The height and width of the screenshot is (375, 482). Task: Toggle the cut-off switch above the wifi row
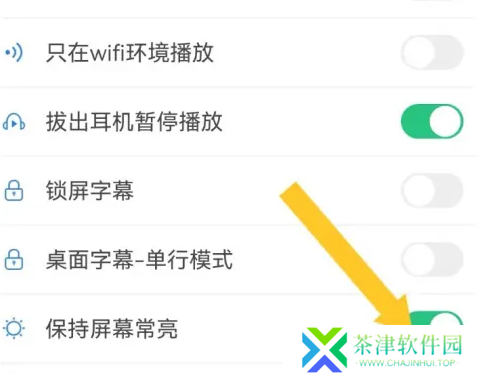(x=433, y=1)
